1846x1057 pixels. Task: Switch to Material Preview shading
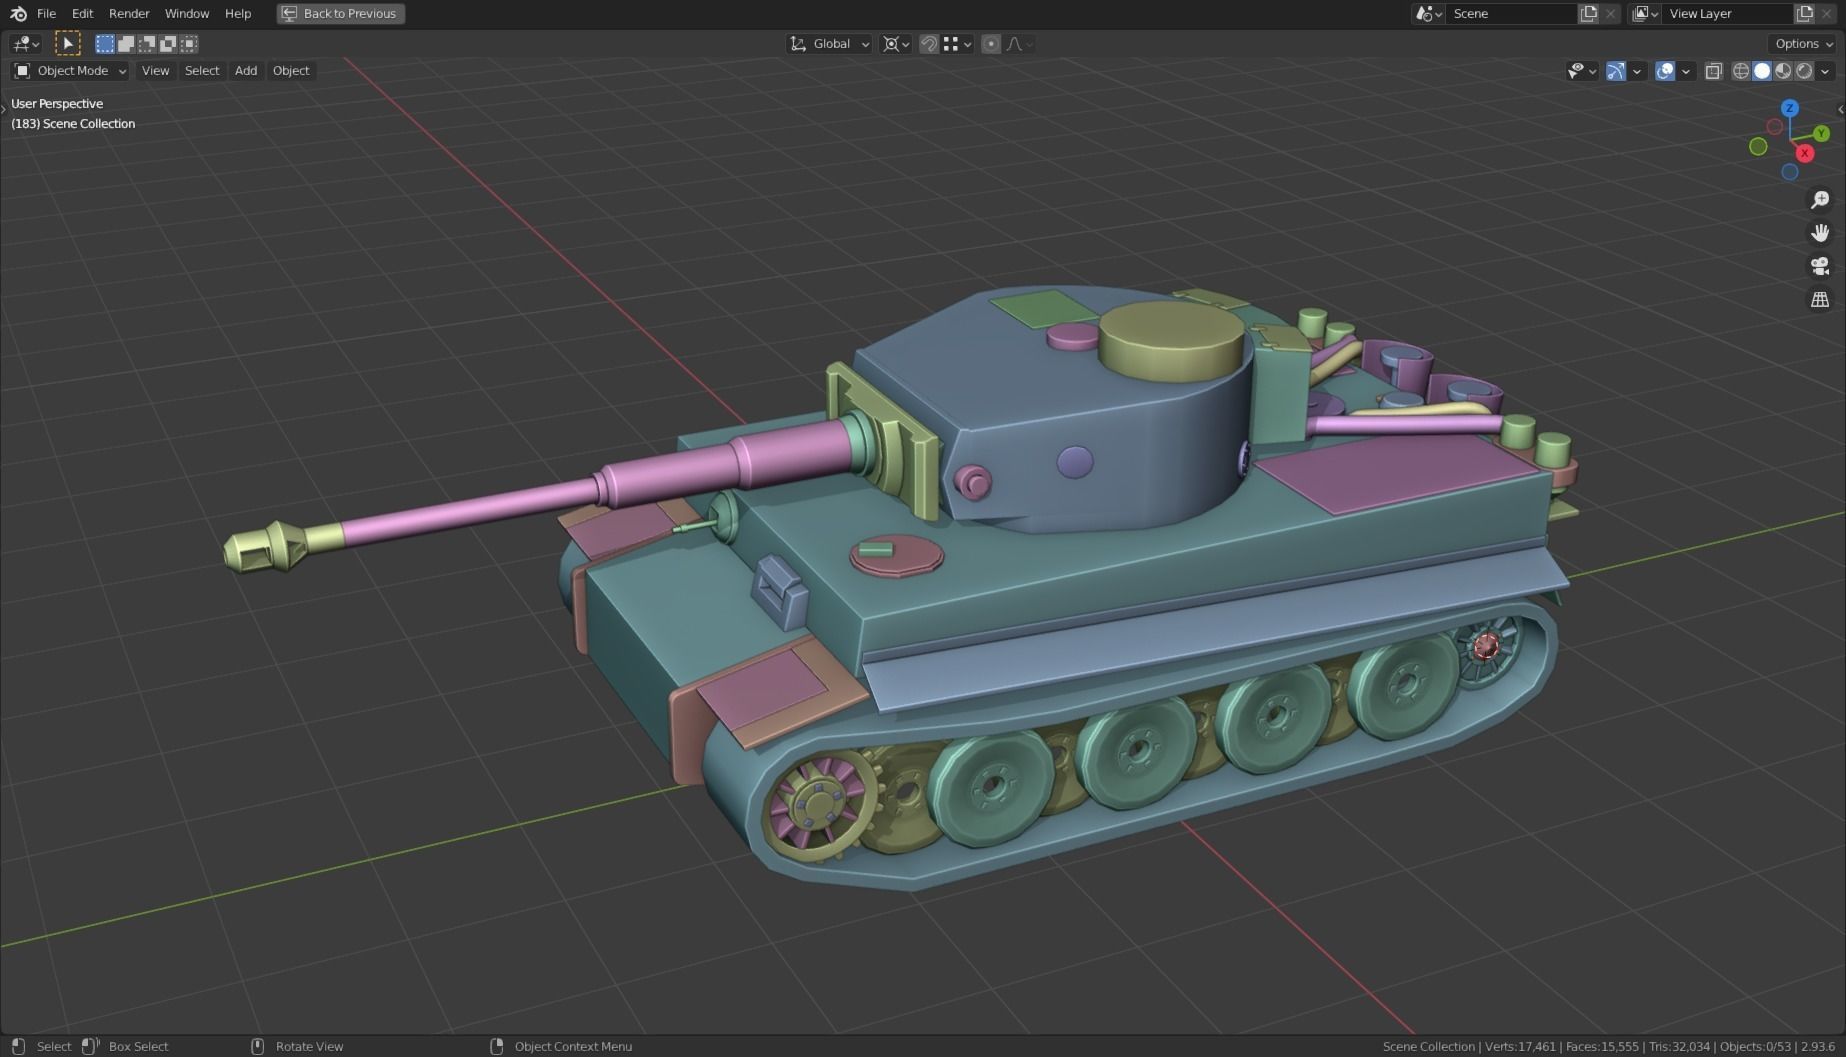[1783, 71]
